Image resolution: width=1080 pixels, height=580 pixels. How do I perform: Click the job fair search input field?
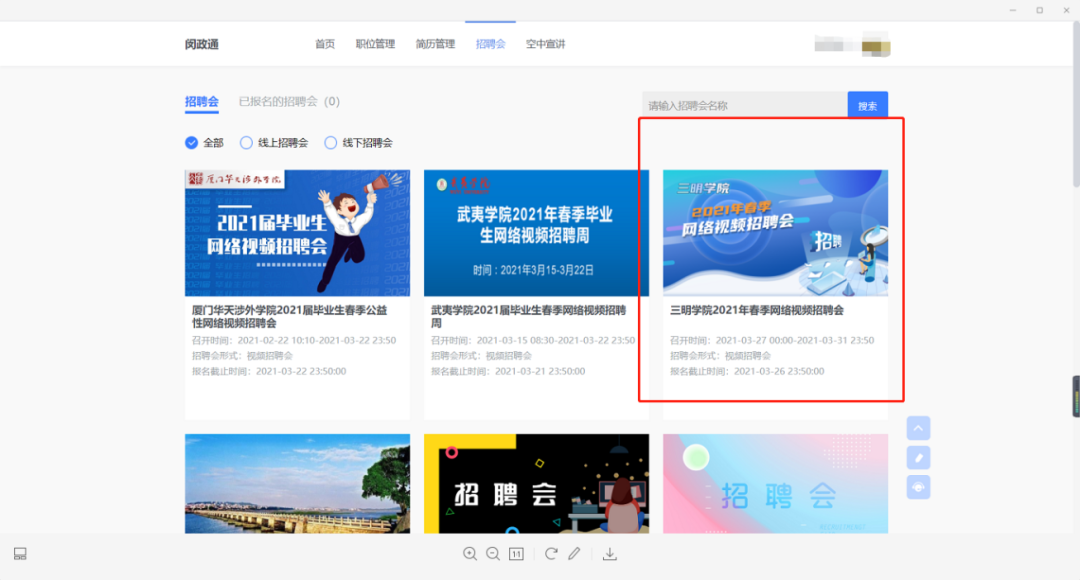pyautogui.click(x=745, y=104)
